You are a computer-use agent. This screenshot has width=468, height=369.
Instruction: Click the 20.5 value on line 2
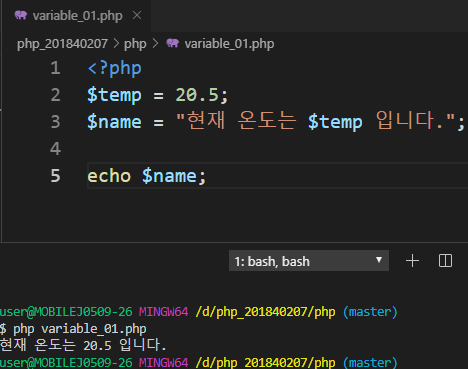pyautogui.click(x=197, y=95)
